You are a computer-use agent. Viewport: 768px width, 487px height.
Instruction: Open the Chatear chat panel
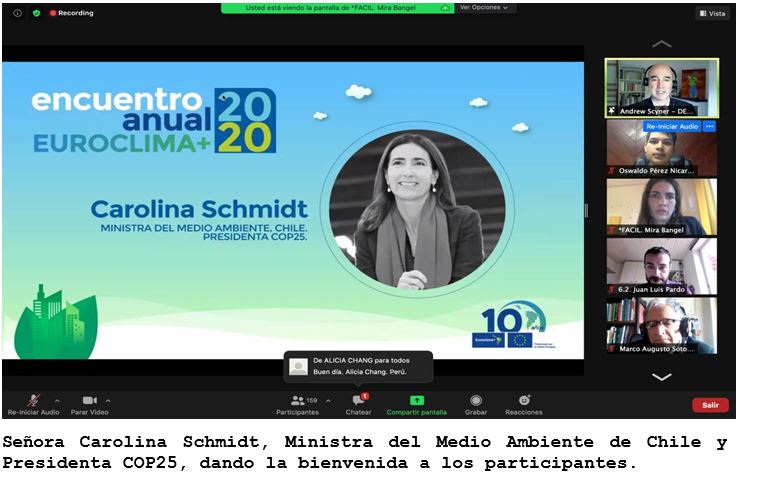click(x=359, y=405)
